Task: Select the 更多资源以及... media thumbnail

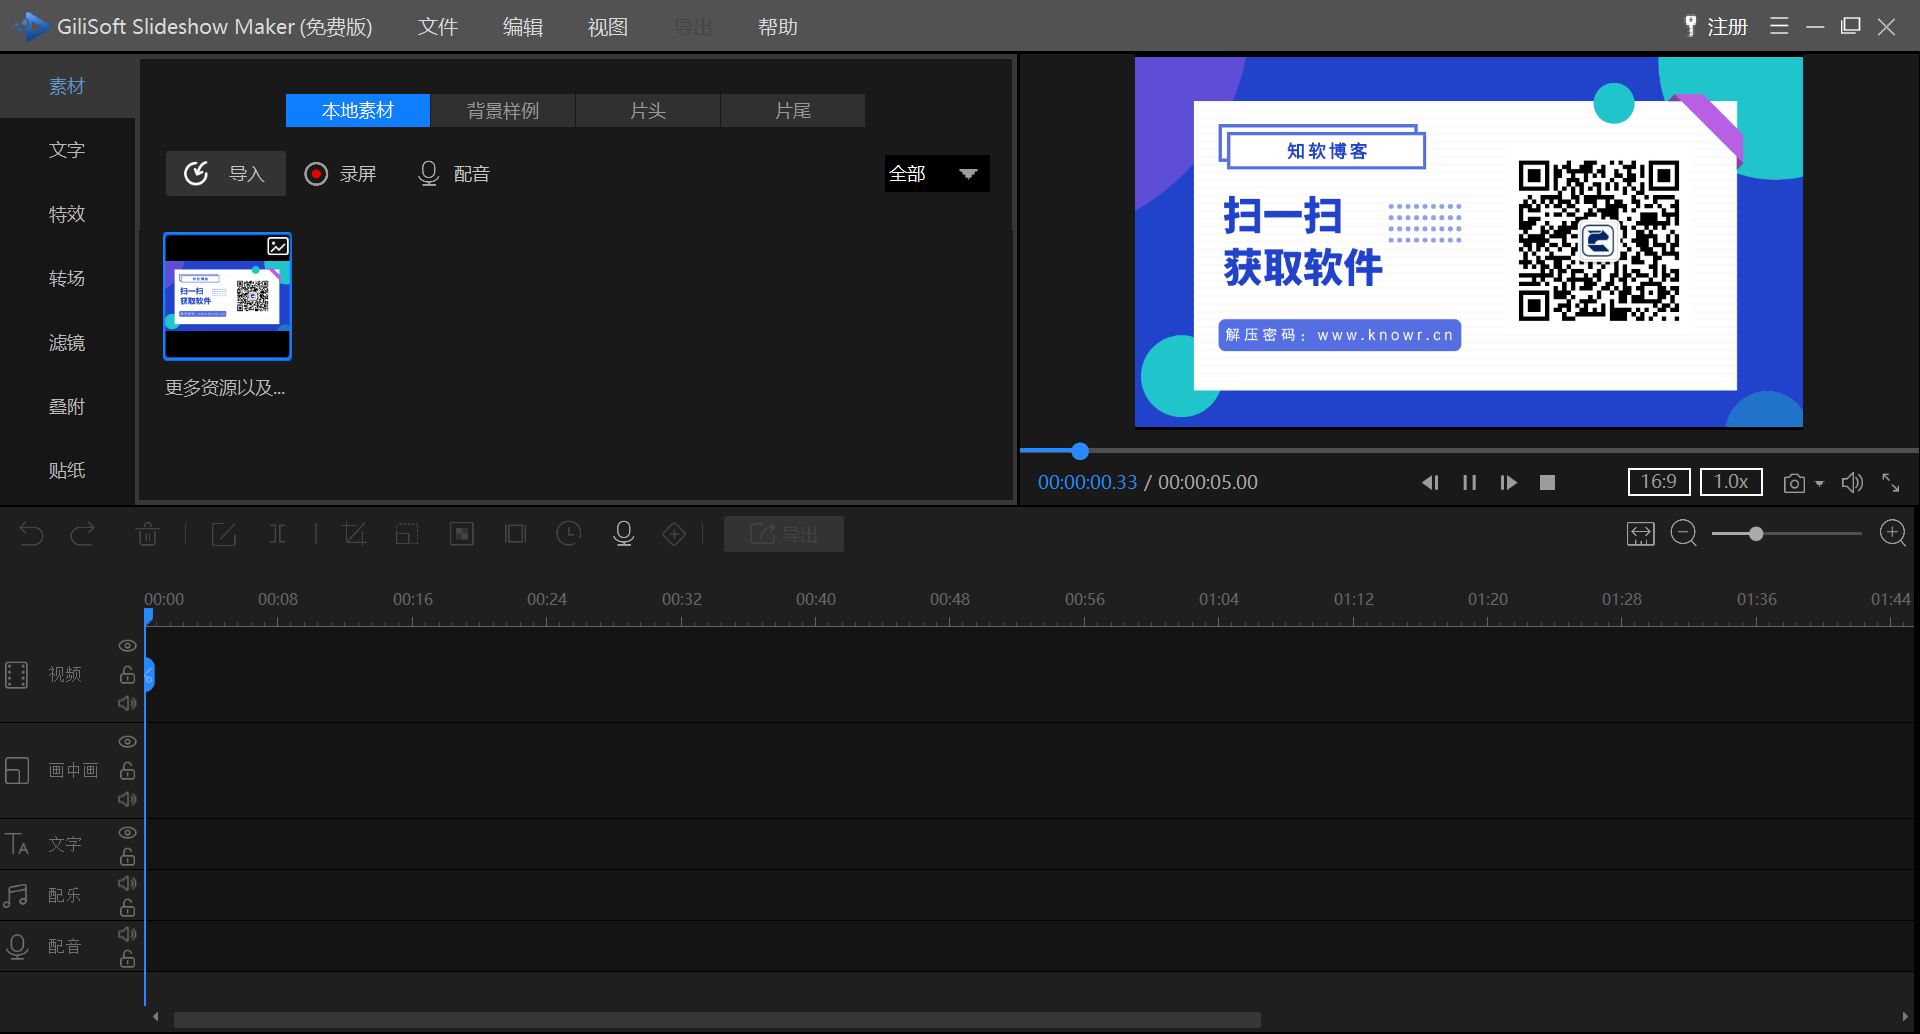Action: [227, 296]
